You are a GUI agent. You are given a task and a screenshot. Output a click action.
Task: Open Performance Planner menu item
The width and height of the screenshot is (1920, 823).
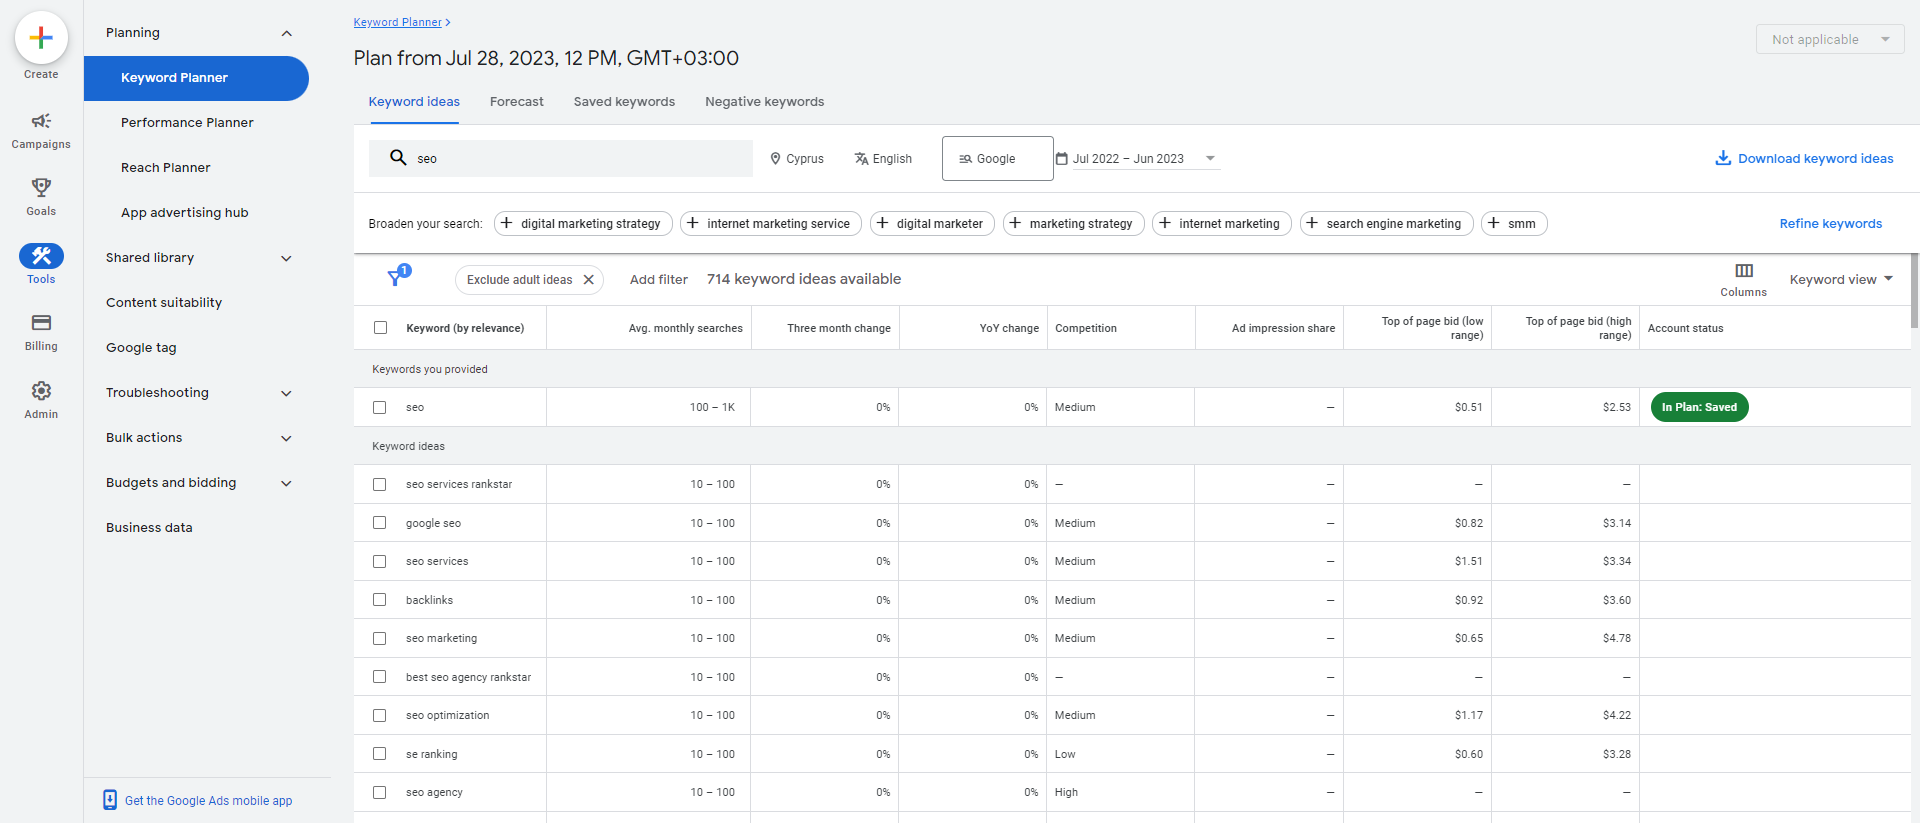click(187, 122)
